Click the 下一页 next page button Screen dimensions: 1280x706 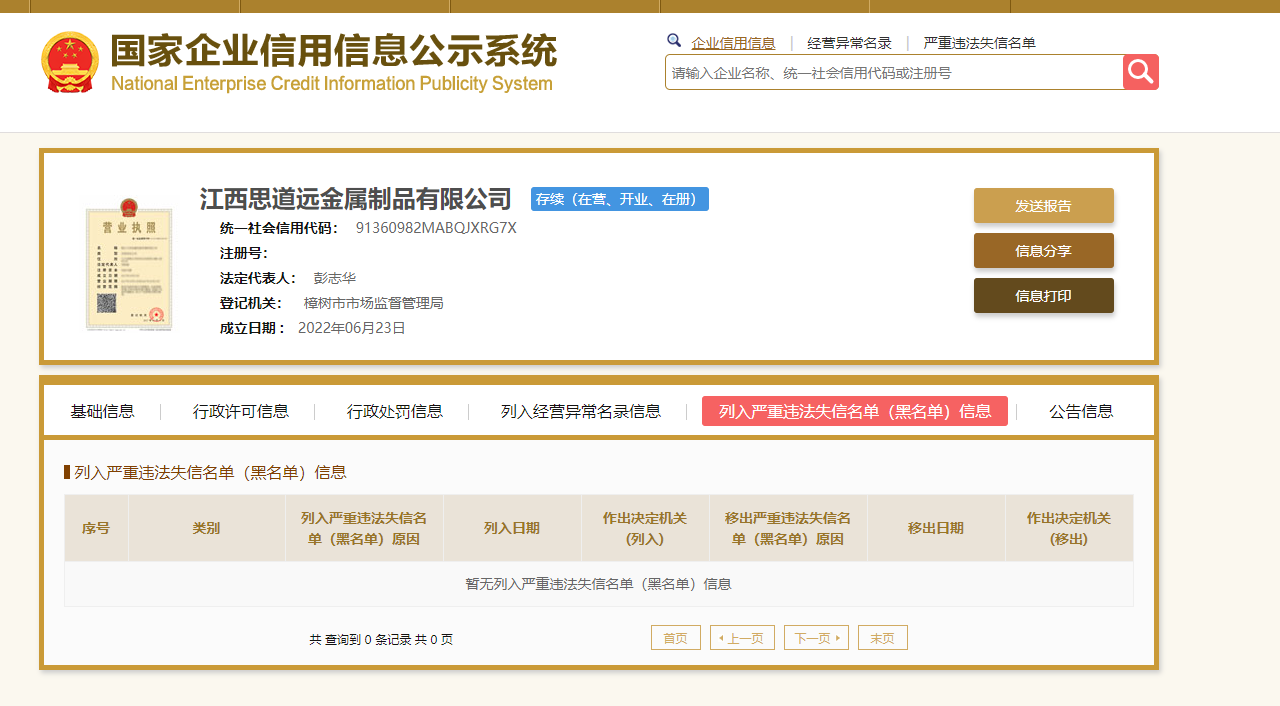click(x=816, y=638)
